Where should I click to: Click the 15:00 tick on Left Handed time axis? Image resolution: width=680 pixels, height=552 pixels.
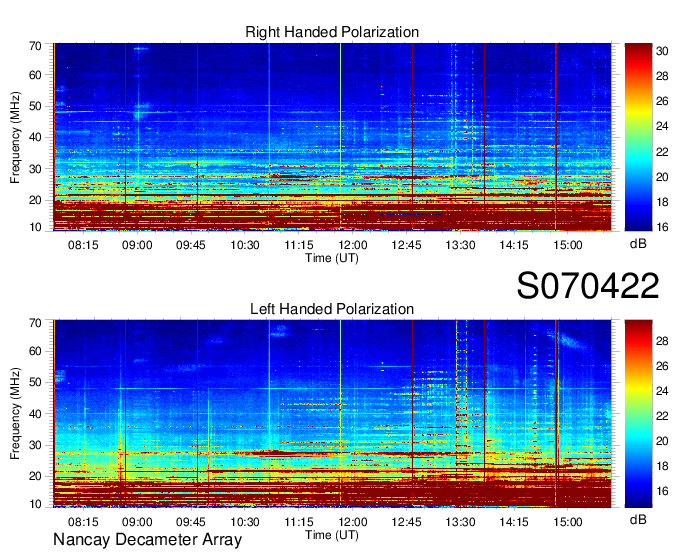[568, 522]
